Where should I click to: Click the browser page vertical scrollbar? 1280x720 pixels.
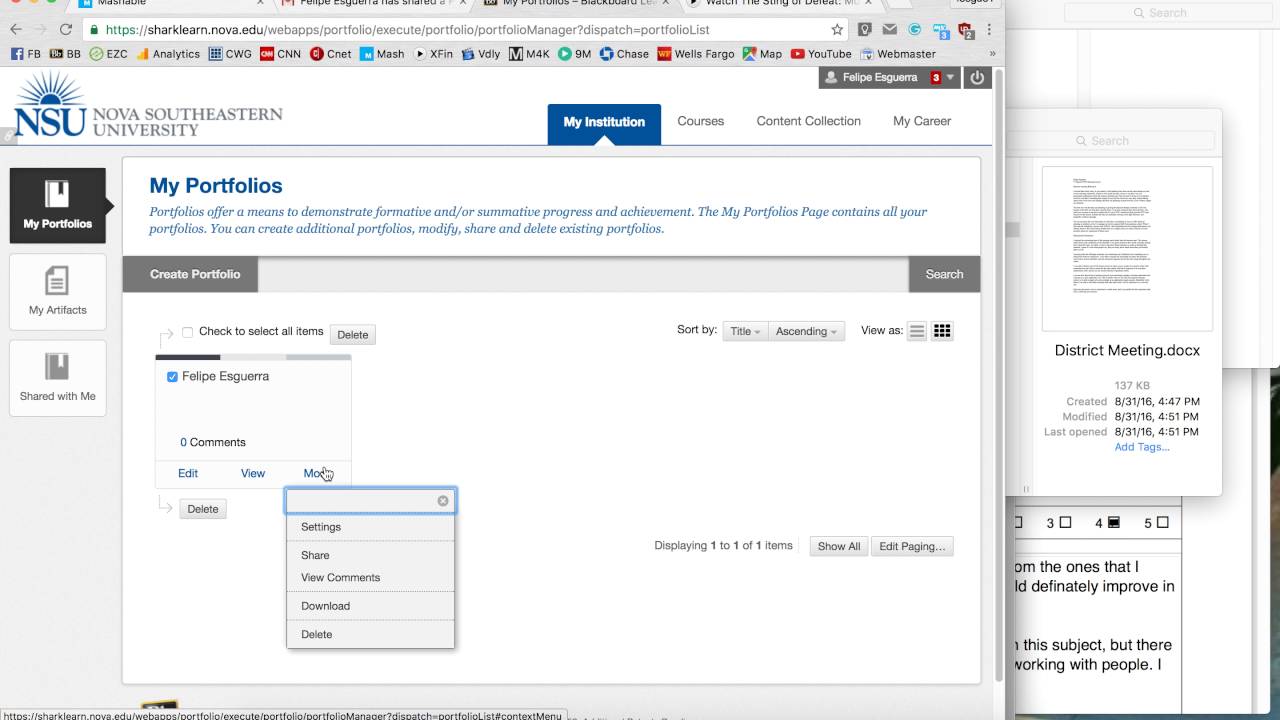coord(997,375)
